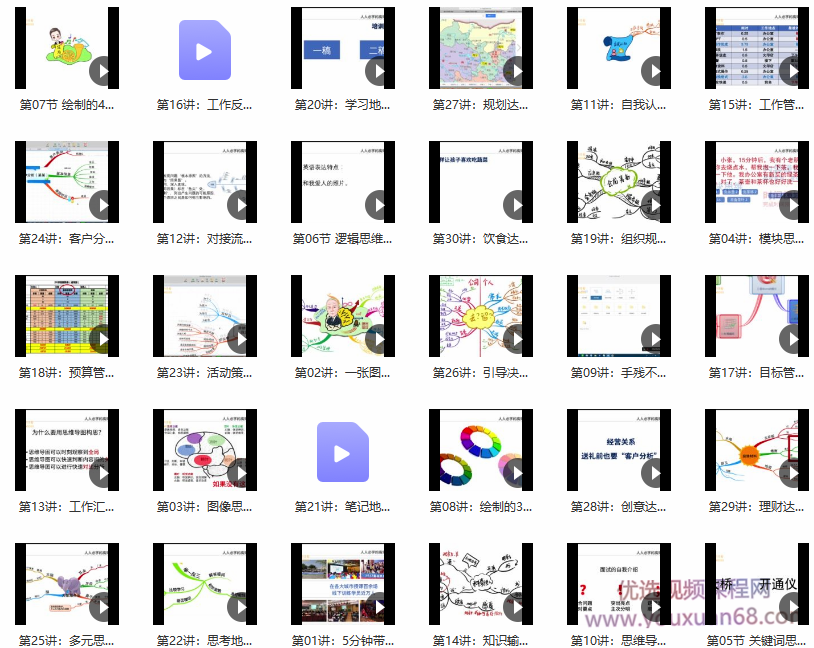Click the play button on 第13讲 工作汇 video
This screenshot has width=814, height=648.
[101, 473]
